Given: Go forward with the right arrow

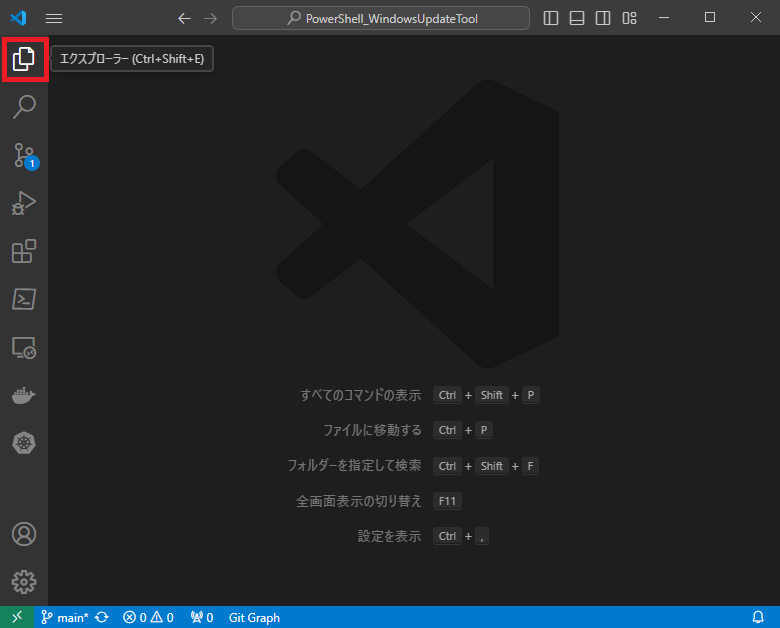Looking at the screenshot, I should click(211, 18).
